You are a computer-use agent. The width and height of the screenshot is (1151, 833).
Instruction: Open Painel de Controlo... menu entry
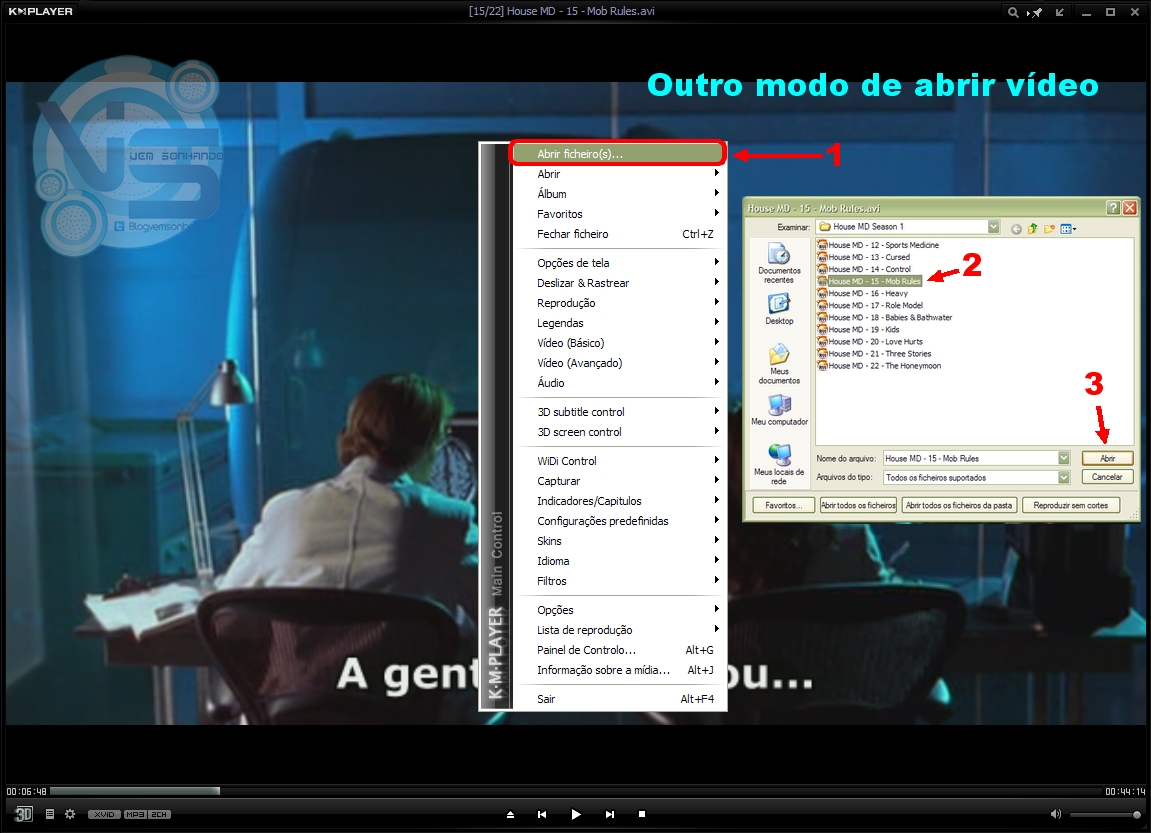pos(621,650)
